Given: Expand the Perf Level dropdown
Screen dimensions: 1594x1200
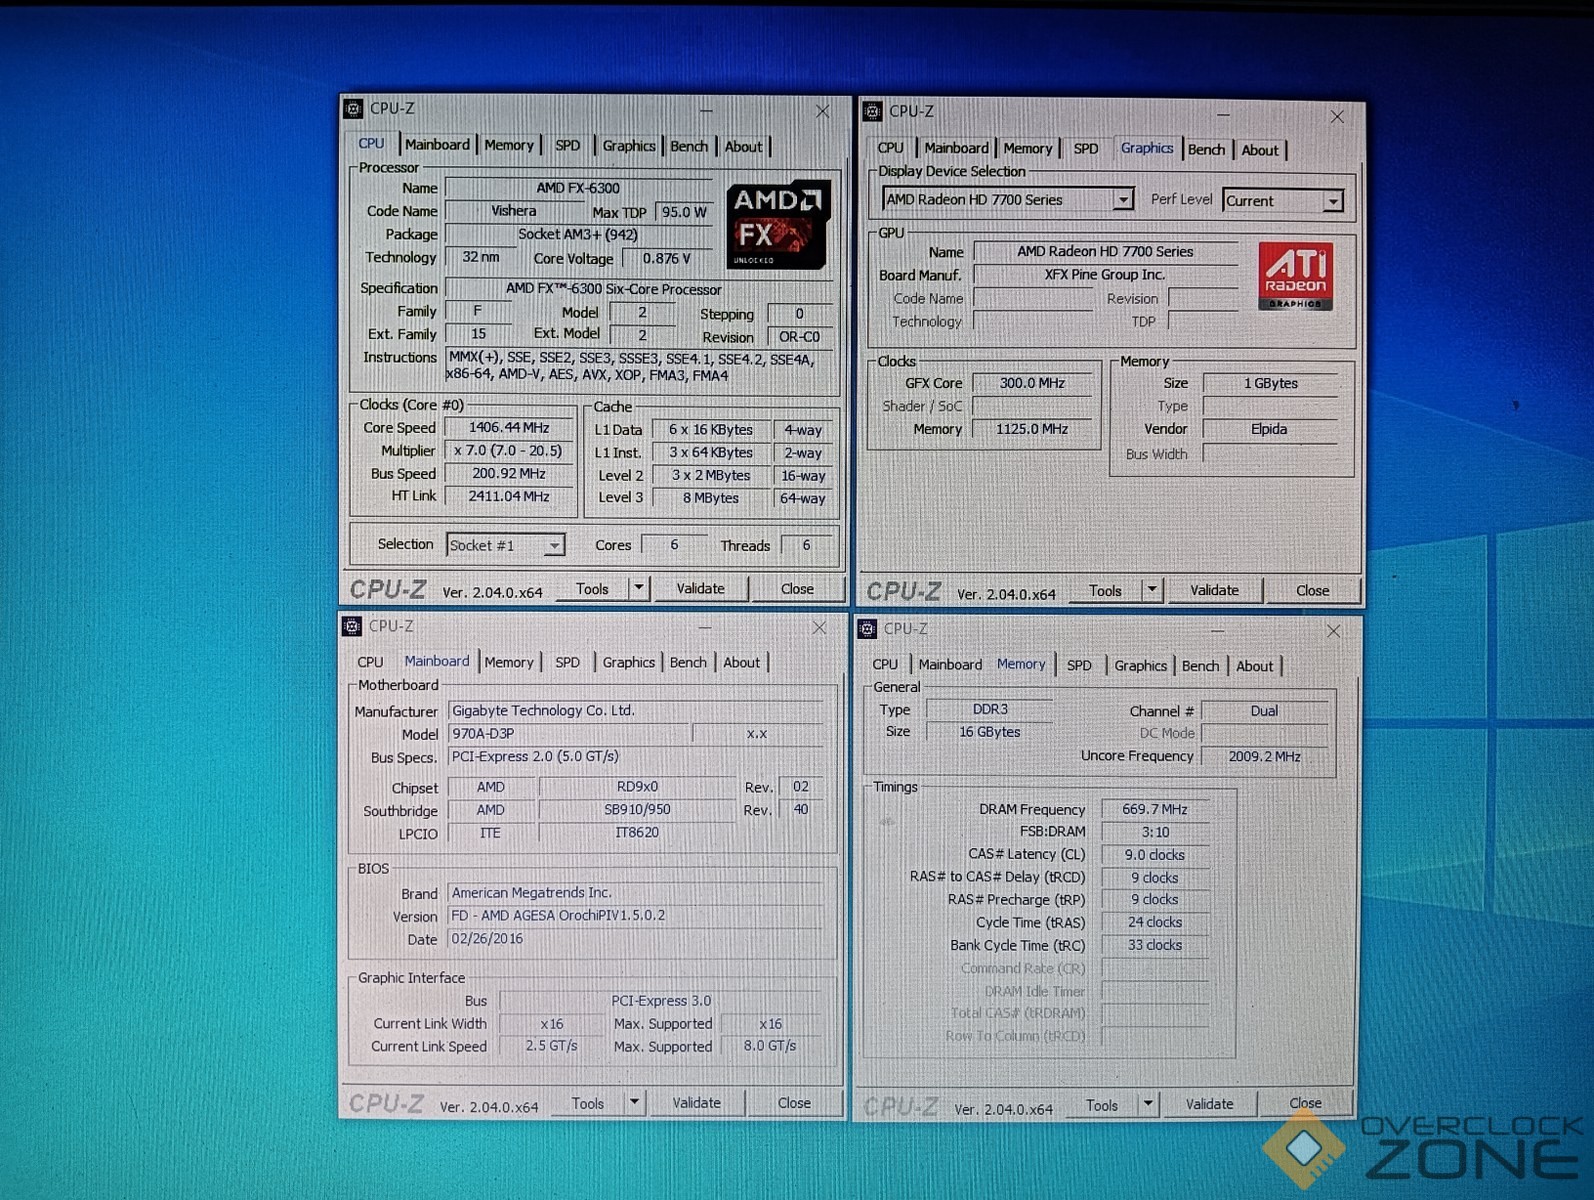Looking at the screenshot, I should (1332, 201).
